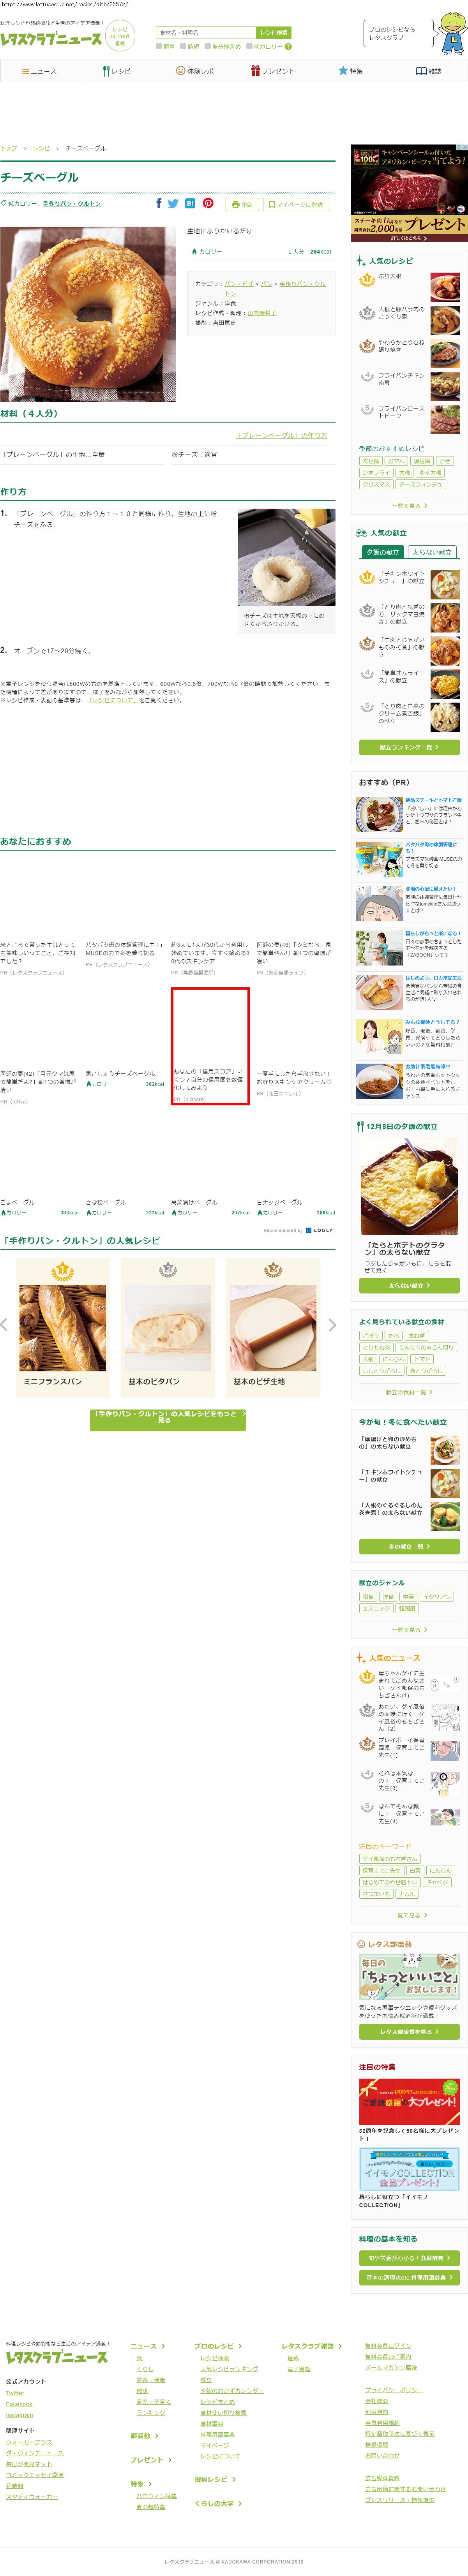Focus the 食材名・料理名 search field
Screen dimensions: 468x2576
tap(206, 33)
